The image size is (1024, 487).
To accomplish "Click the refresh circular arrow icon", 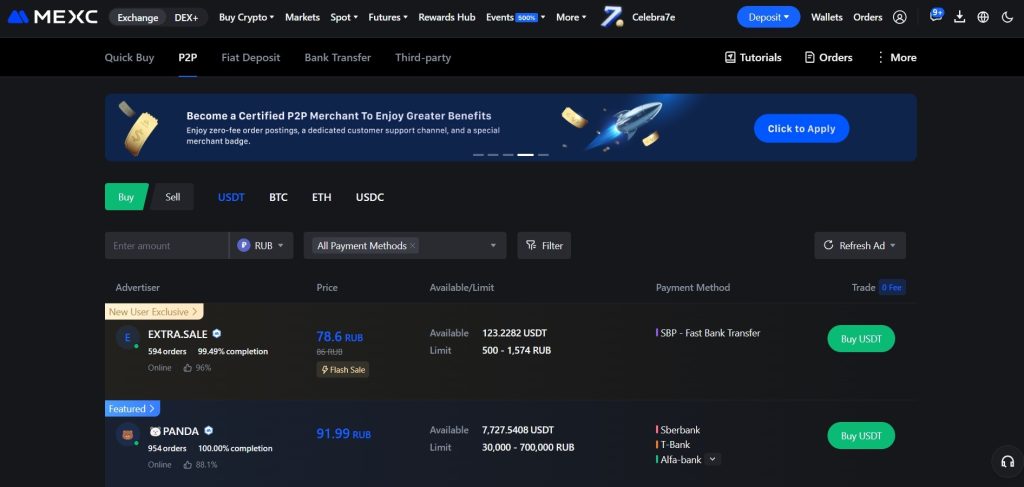I will pos(828,245).
